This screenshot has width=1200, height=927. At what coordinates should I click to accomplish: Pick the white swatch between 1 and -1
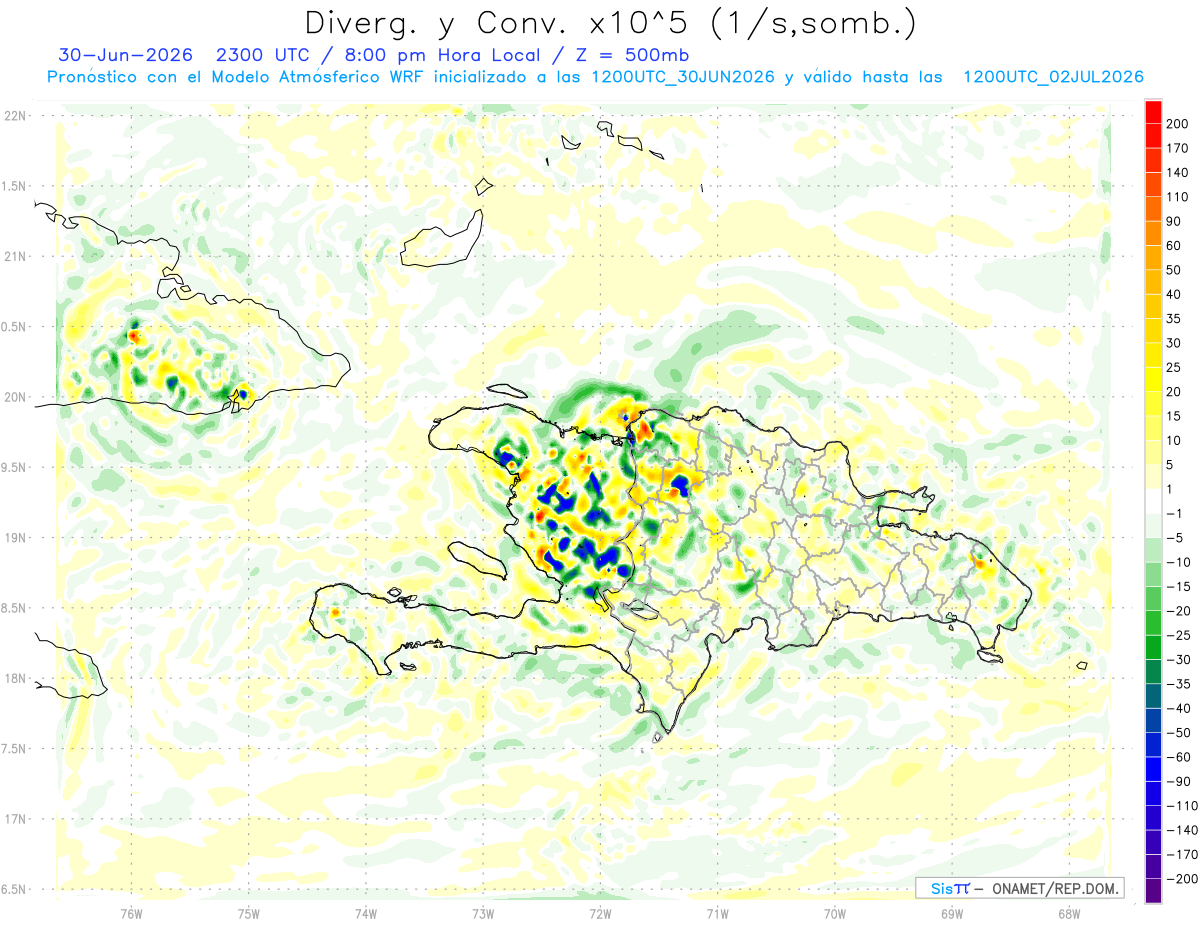[1154, 501]
